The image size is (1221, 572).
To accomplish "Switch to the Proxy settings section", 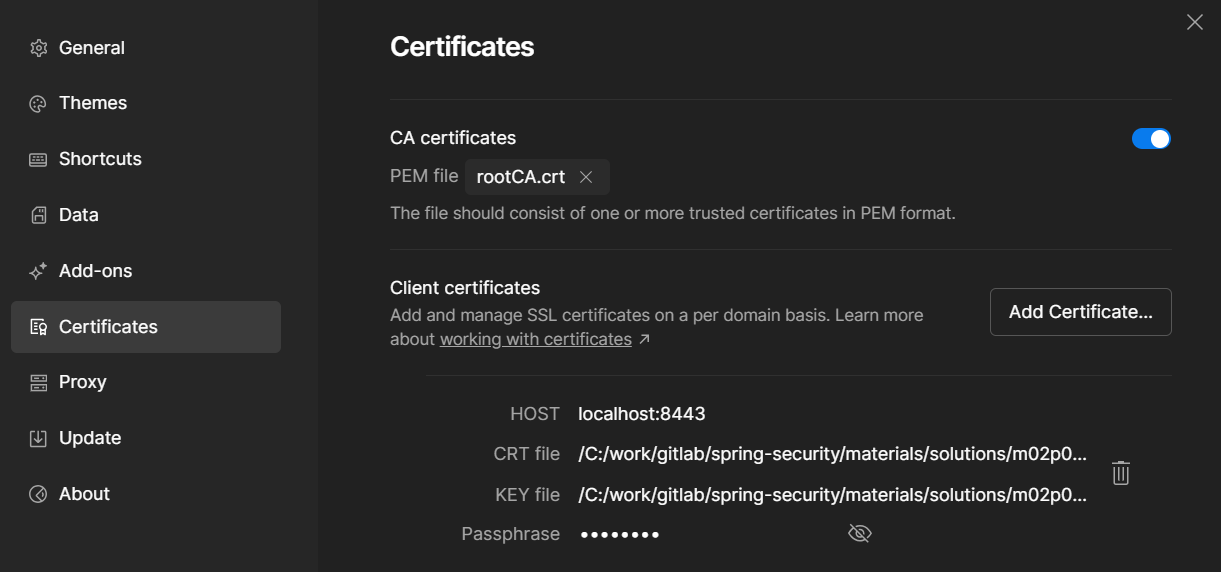I will tap(82, 382).
